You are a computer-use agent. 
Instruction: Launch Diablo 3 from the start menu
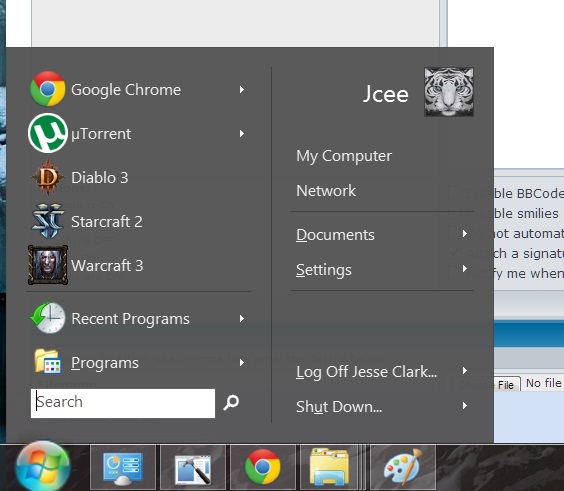[x=138, y=177]
